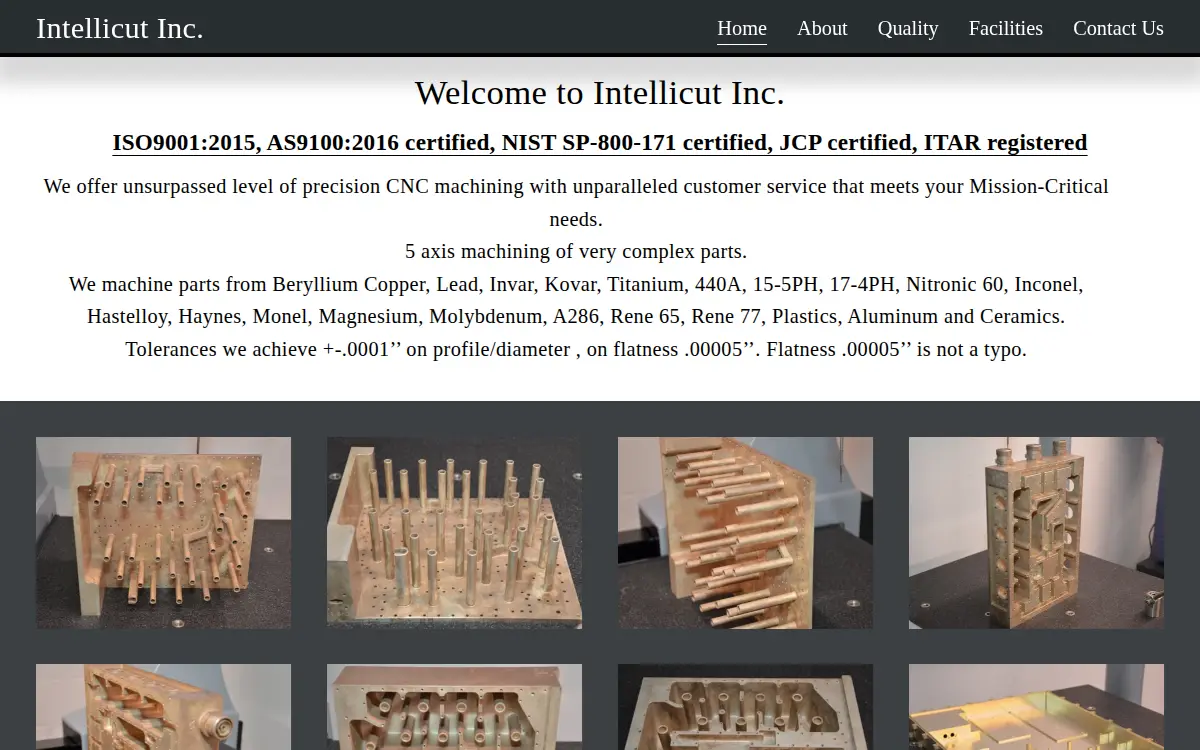View the second-row photo of yellow-gold flat part
This screenshot has width=1200, height=750.
1037,707
